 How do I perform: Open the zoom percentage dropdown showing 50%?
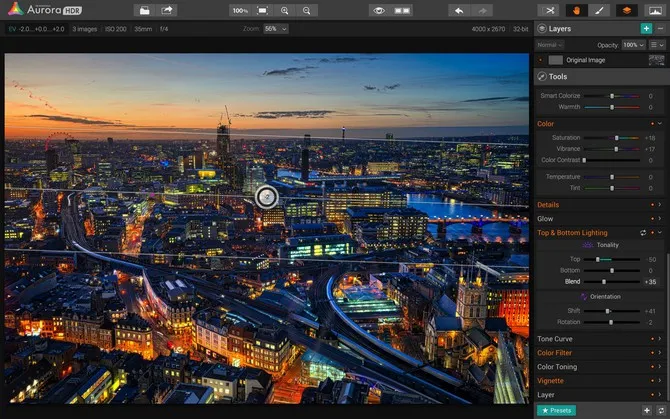(x=276, y=29)
